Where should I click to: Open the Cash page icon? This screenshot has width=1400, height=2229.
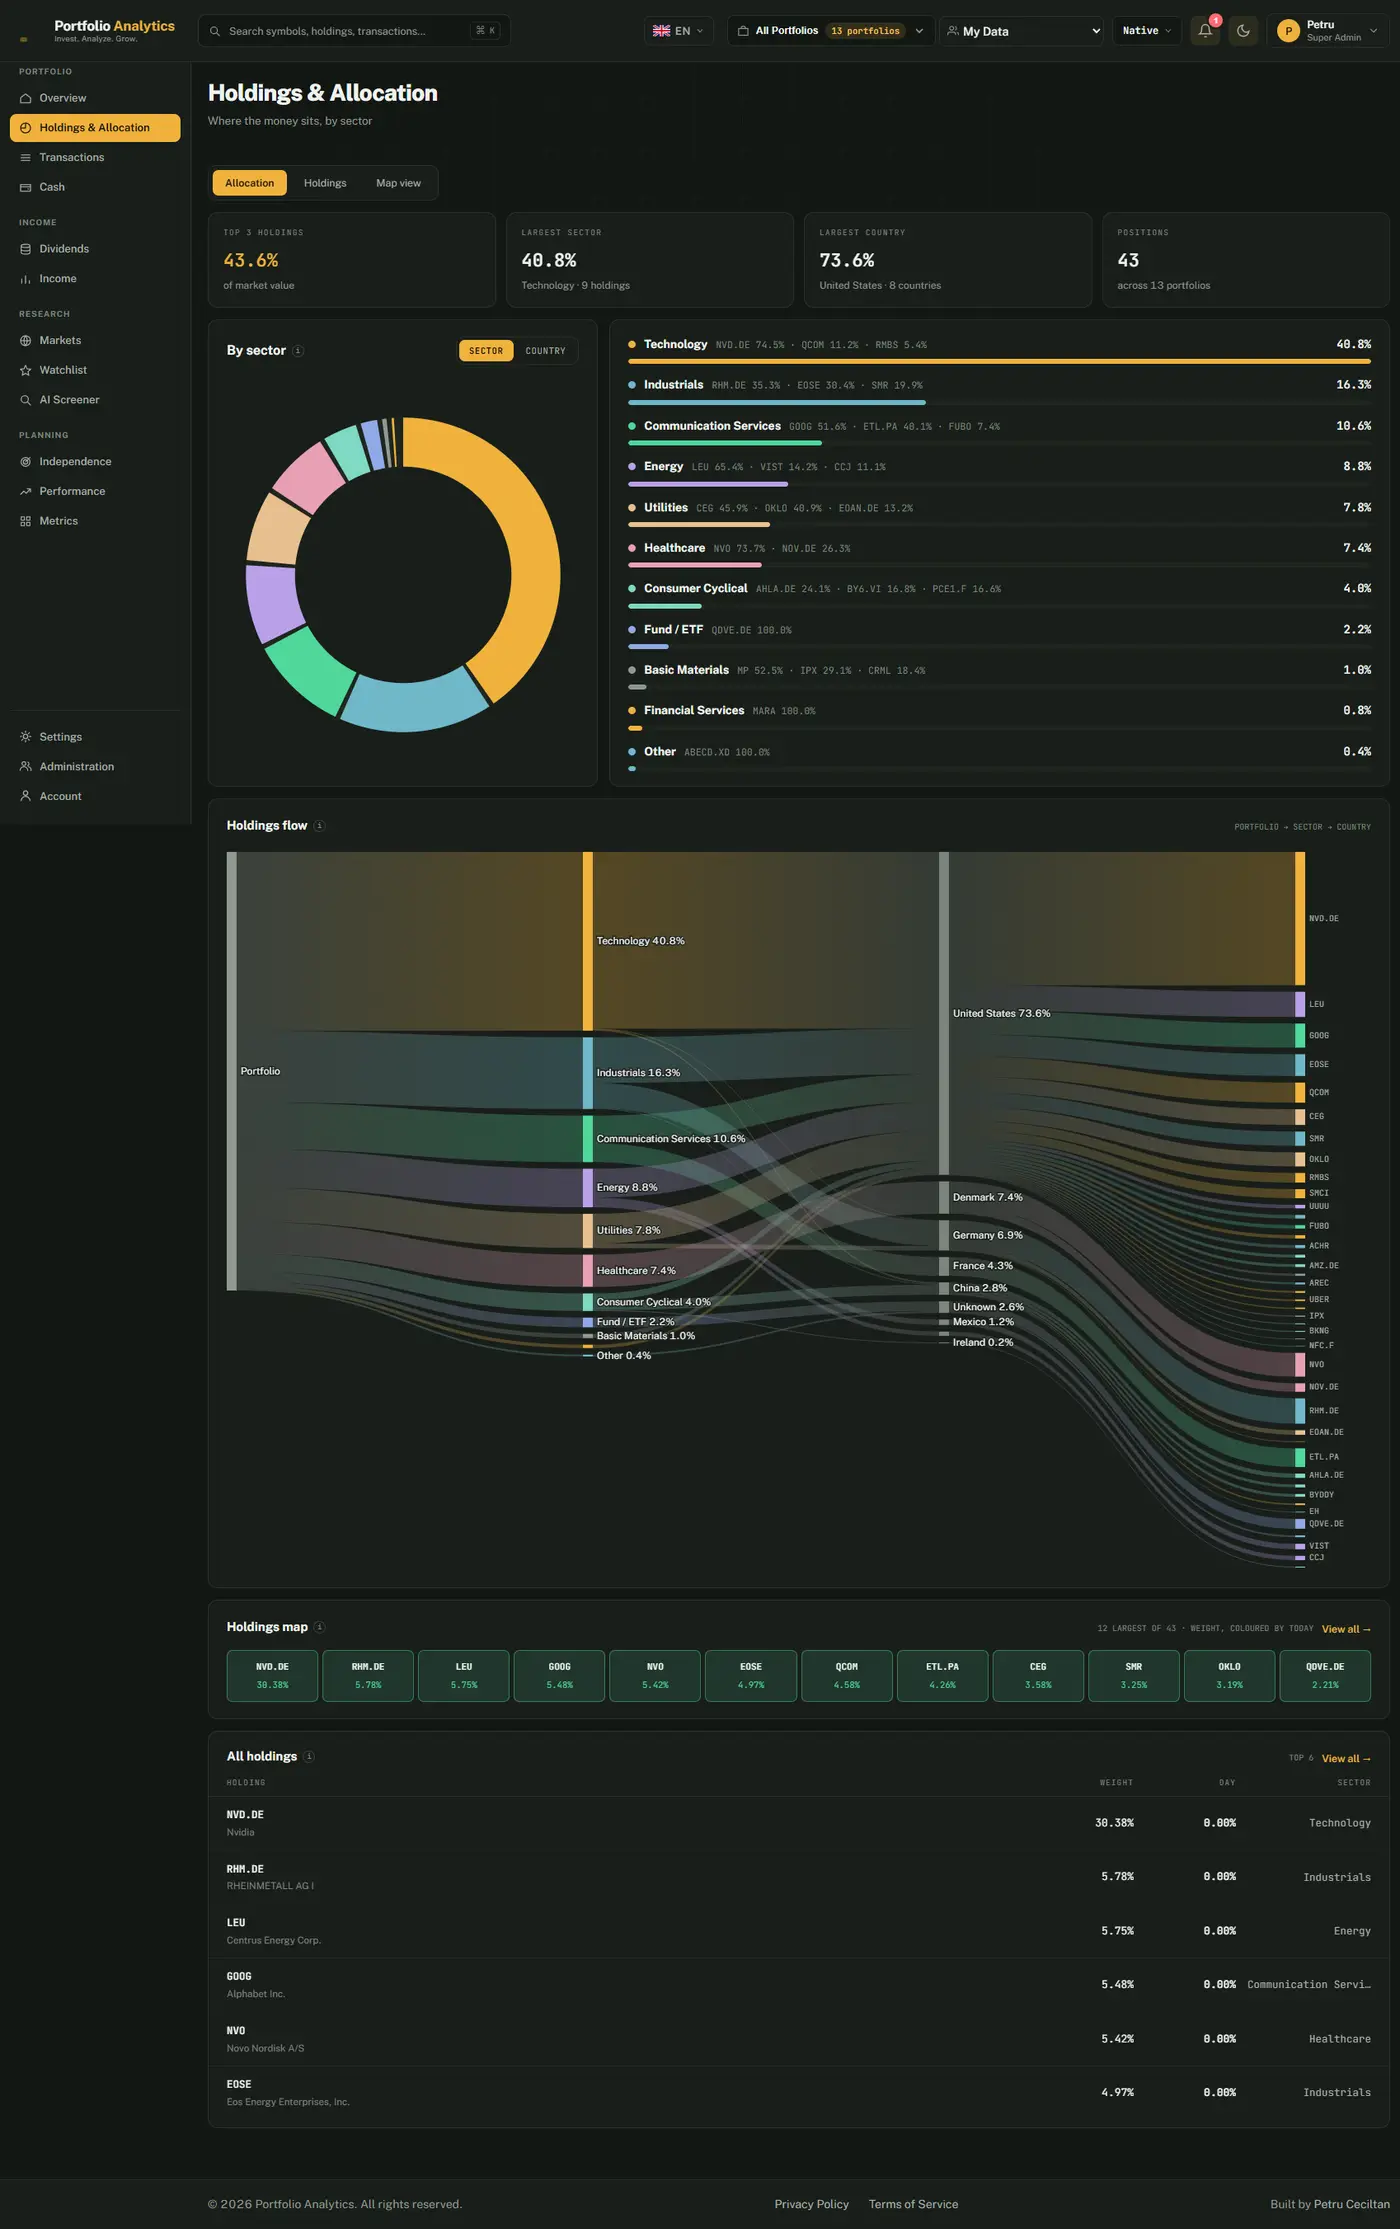pyautogui.click(x=26, y=188)
